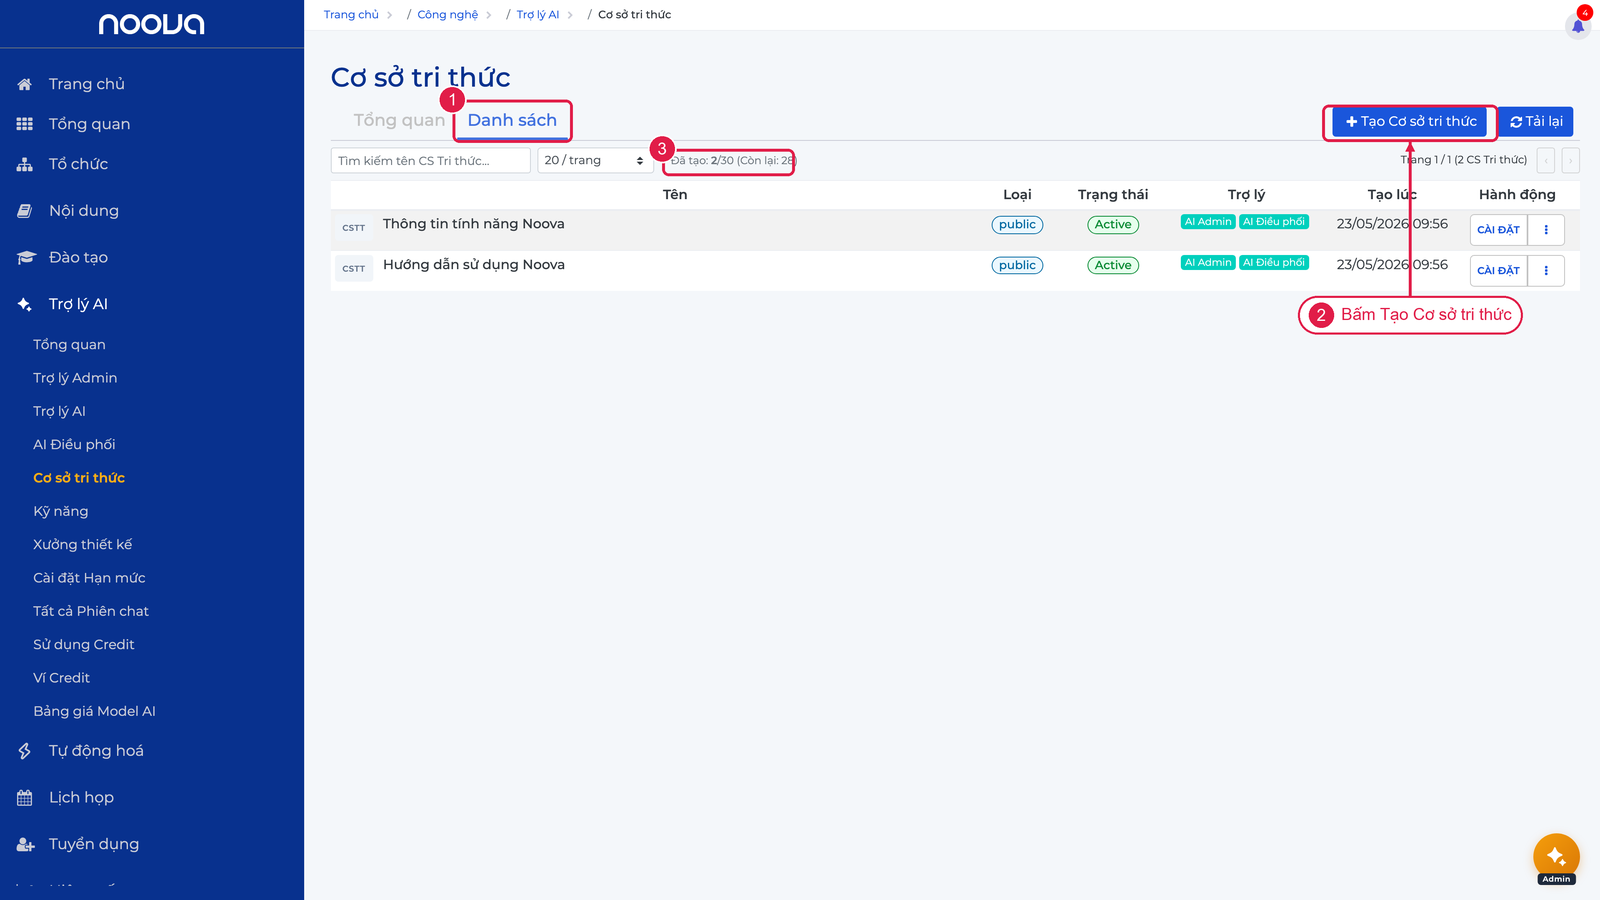Click the Tìm kiếm tên CS Tri thức search field
The height and width of the screenshot is (900, 1600).
click(x=431, y=161)
